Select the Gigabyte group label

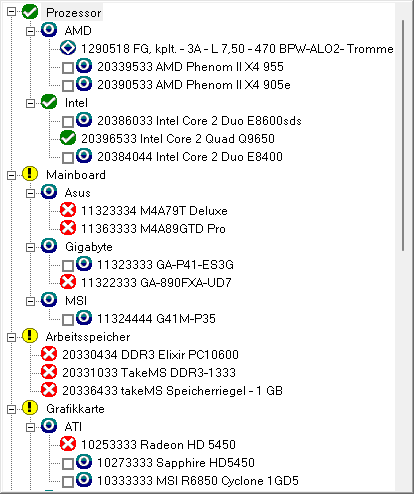(x=89, y=247)
